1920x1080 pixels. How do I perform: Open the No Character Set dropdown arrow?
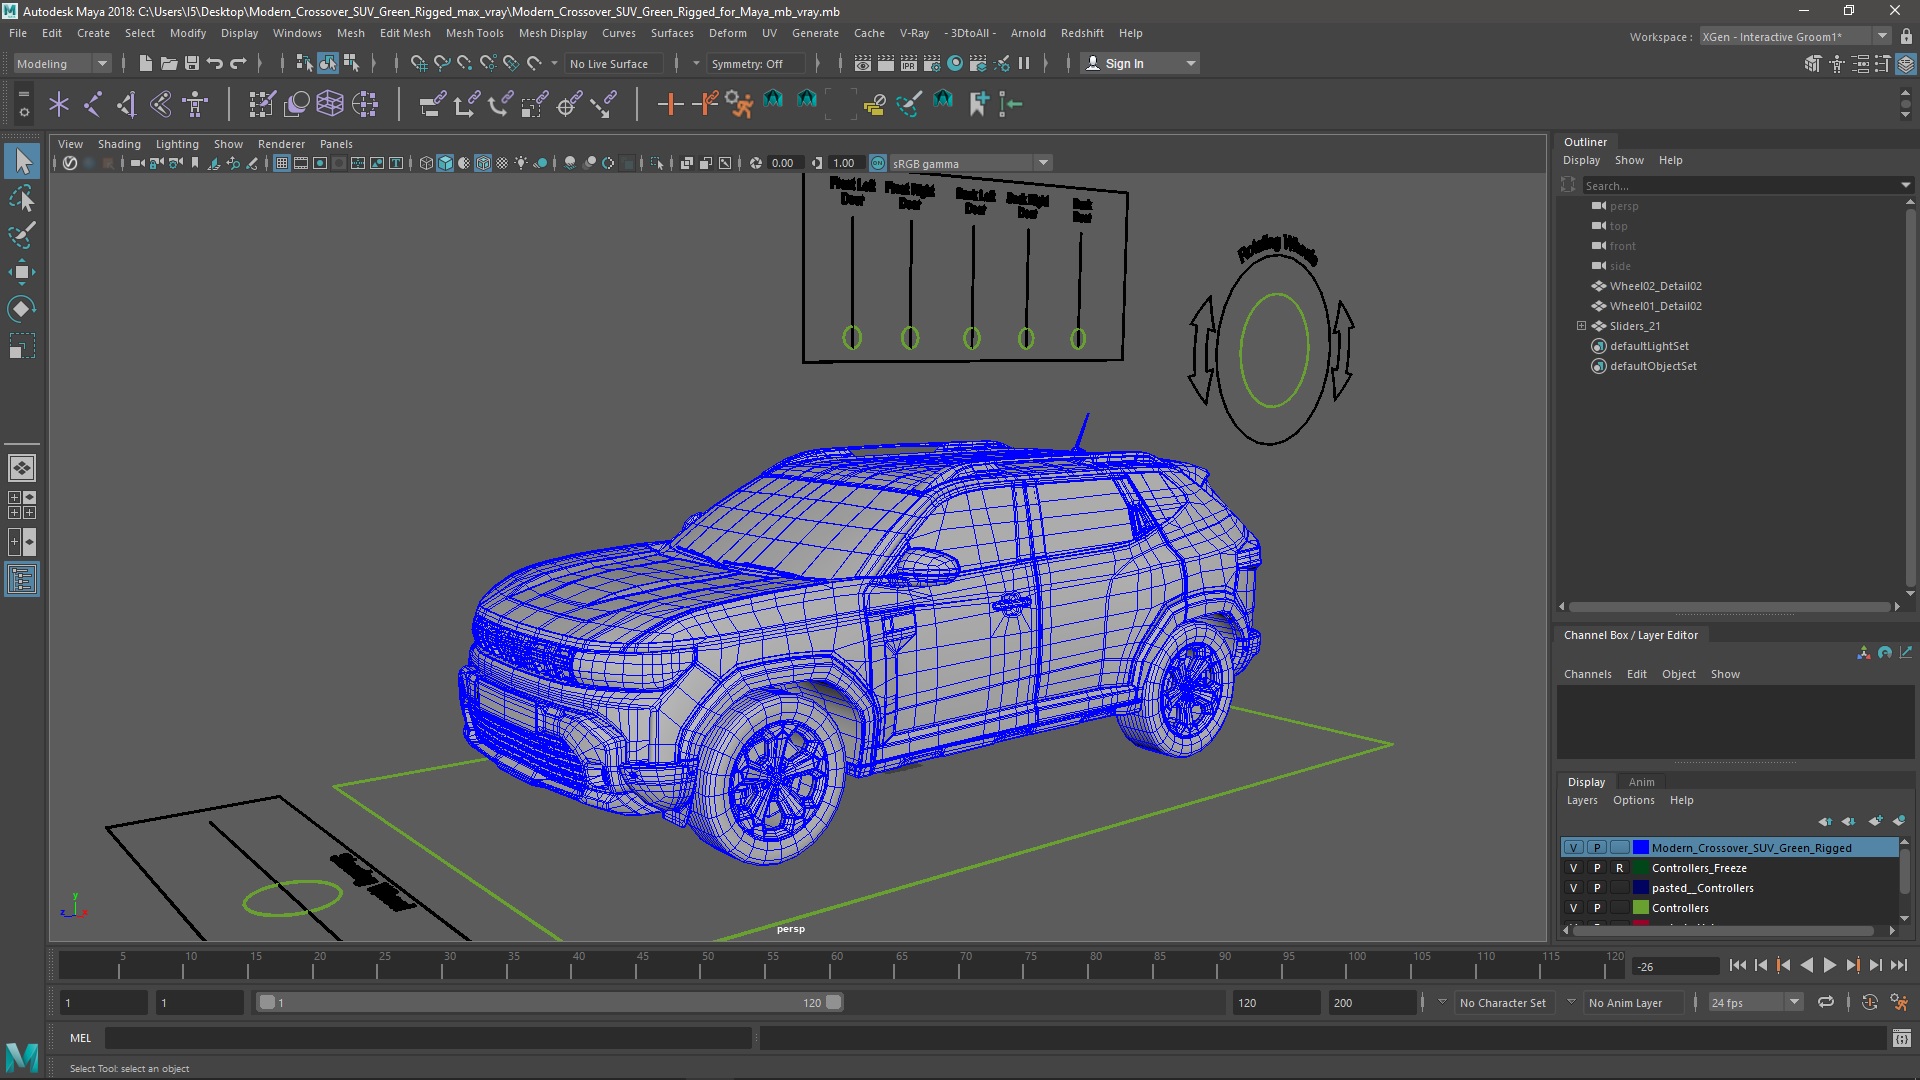click(1442, 1002)
